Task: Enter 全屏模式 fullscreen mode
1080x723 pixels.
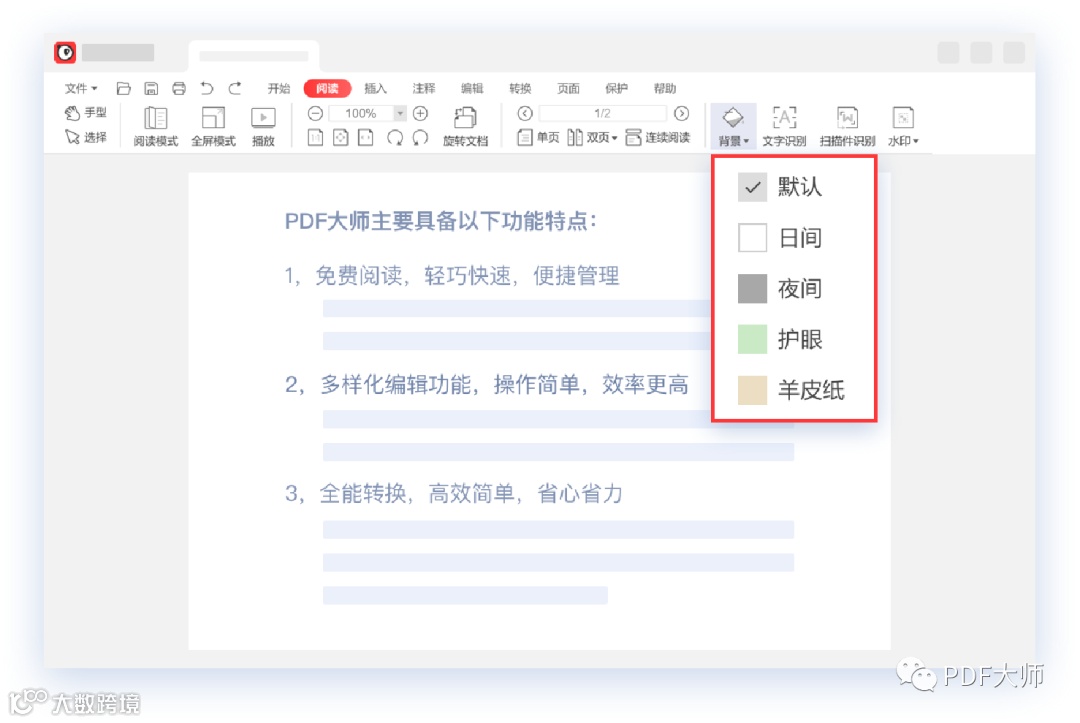Action: 214,127
